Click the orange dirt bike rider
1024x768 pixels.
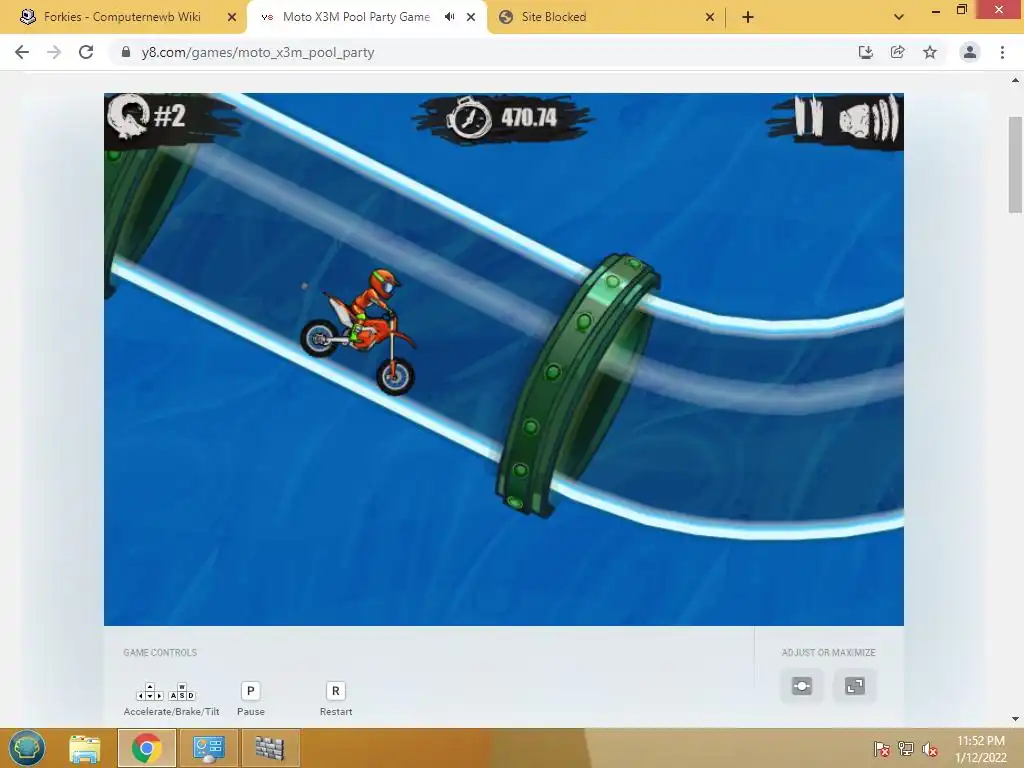tap(359, 332)
